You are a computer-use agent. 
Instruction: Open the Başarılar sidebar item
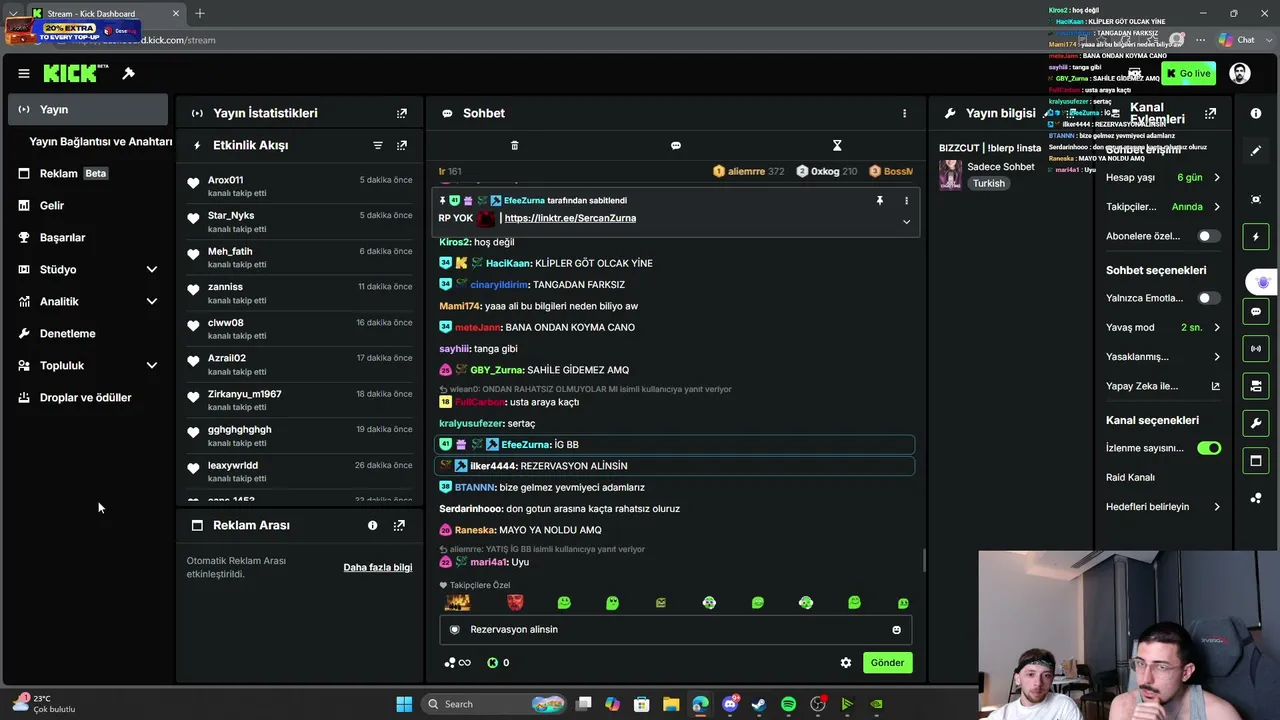[88, 237]
